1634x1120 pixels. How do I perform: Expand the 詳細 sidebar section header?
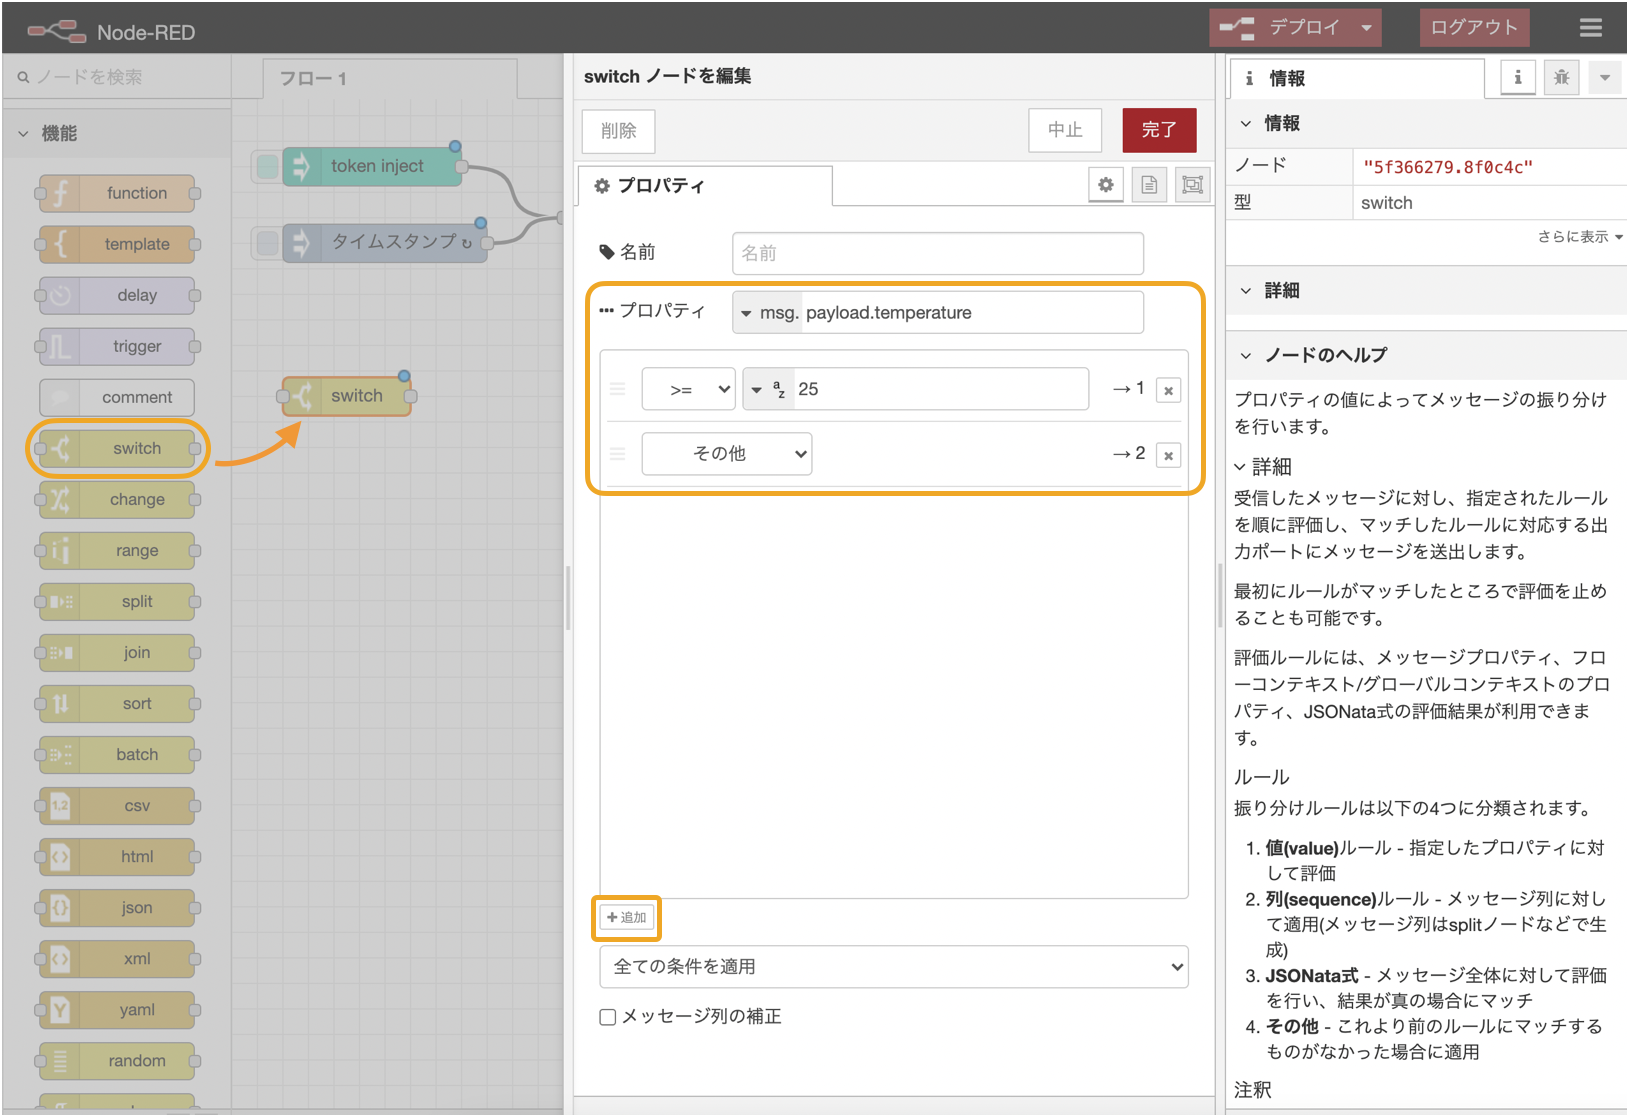pyautogui.click(x=1426, y=291)
